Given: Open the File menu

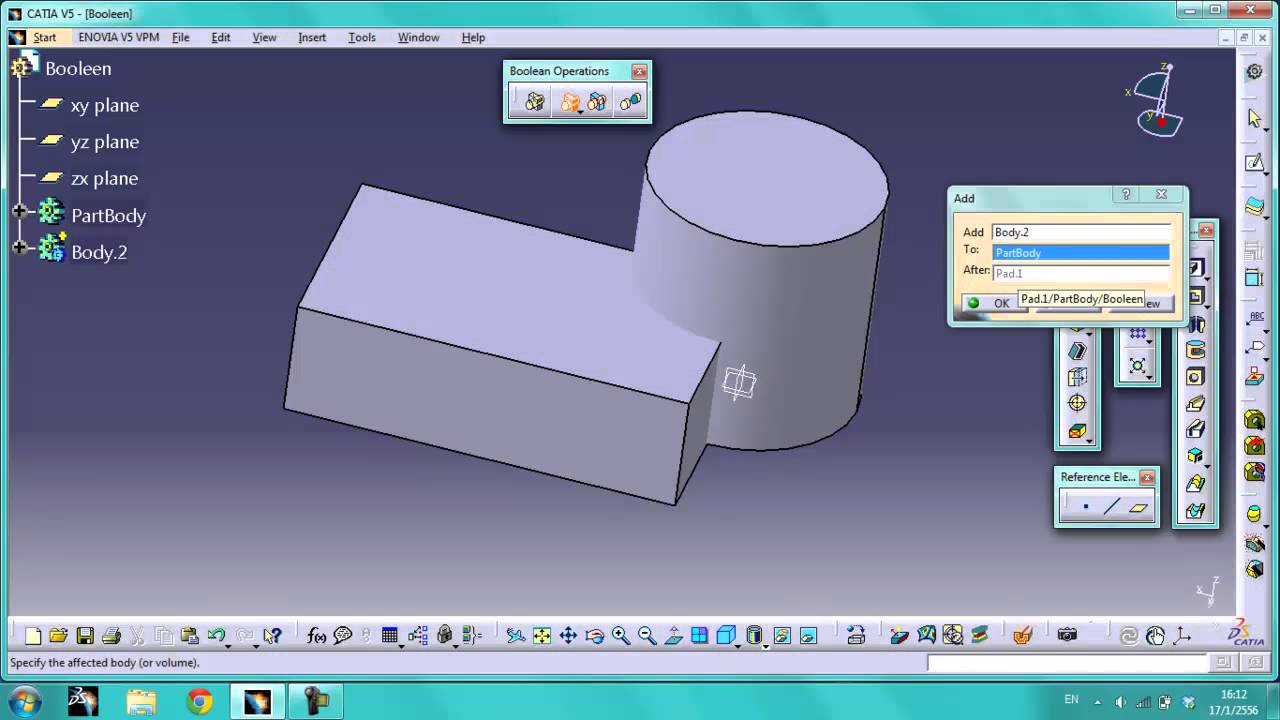Looking at the screenshot, I should 180,37.
